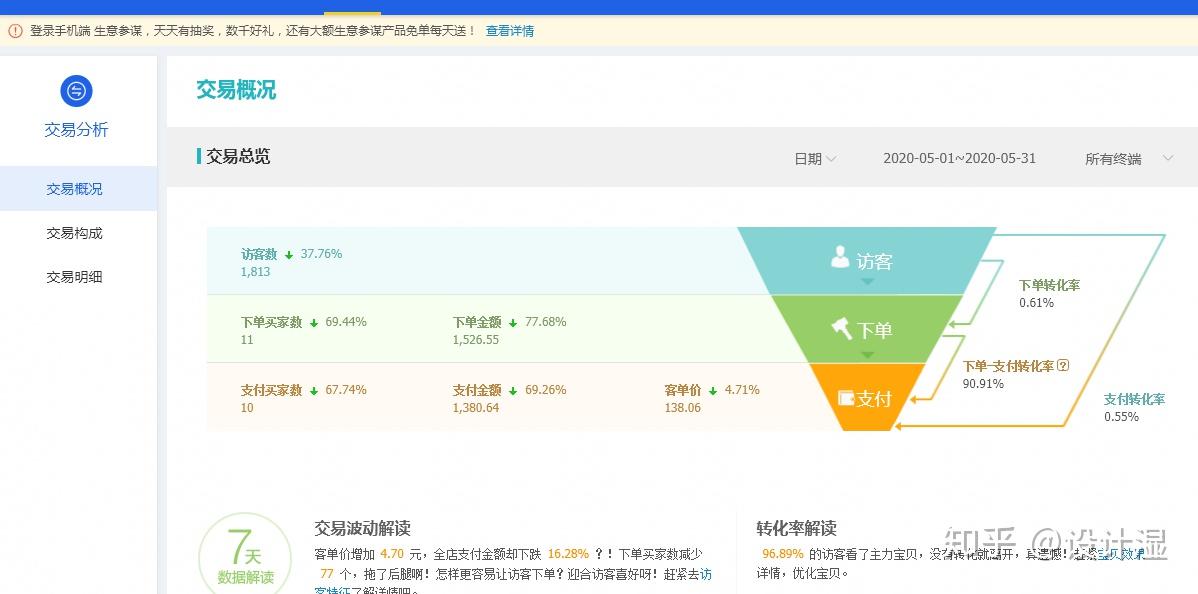1198x594 pixels.
Task: Click the 客单价 value 138.06
Action: (683, 407)
